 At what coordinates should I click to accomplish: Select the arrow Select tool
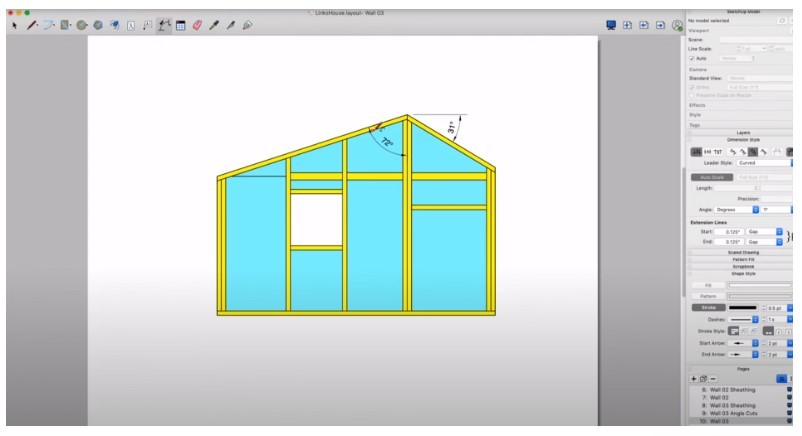coord(14,25)
